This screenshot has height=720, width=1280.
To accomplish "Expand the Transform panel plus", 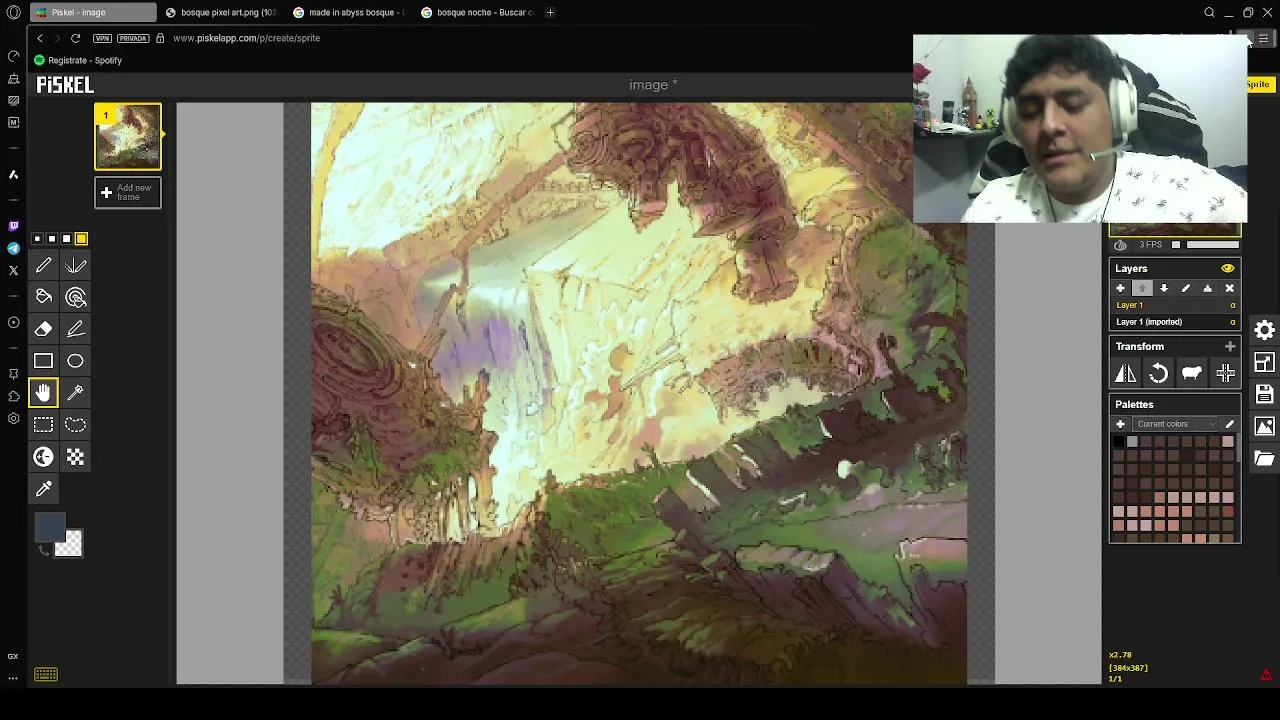I will tap(1229, 346).
